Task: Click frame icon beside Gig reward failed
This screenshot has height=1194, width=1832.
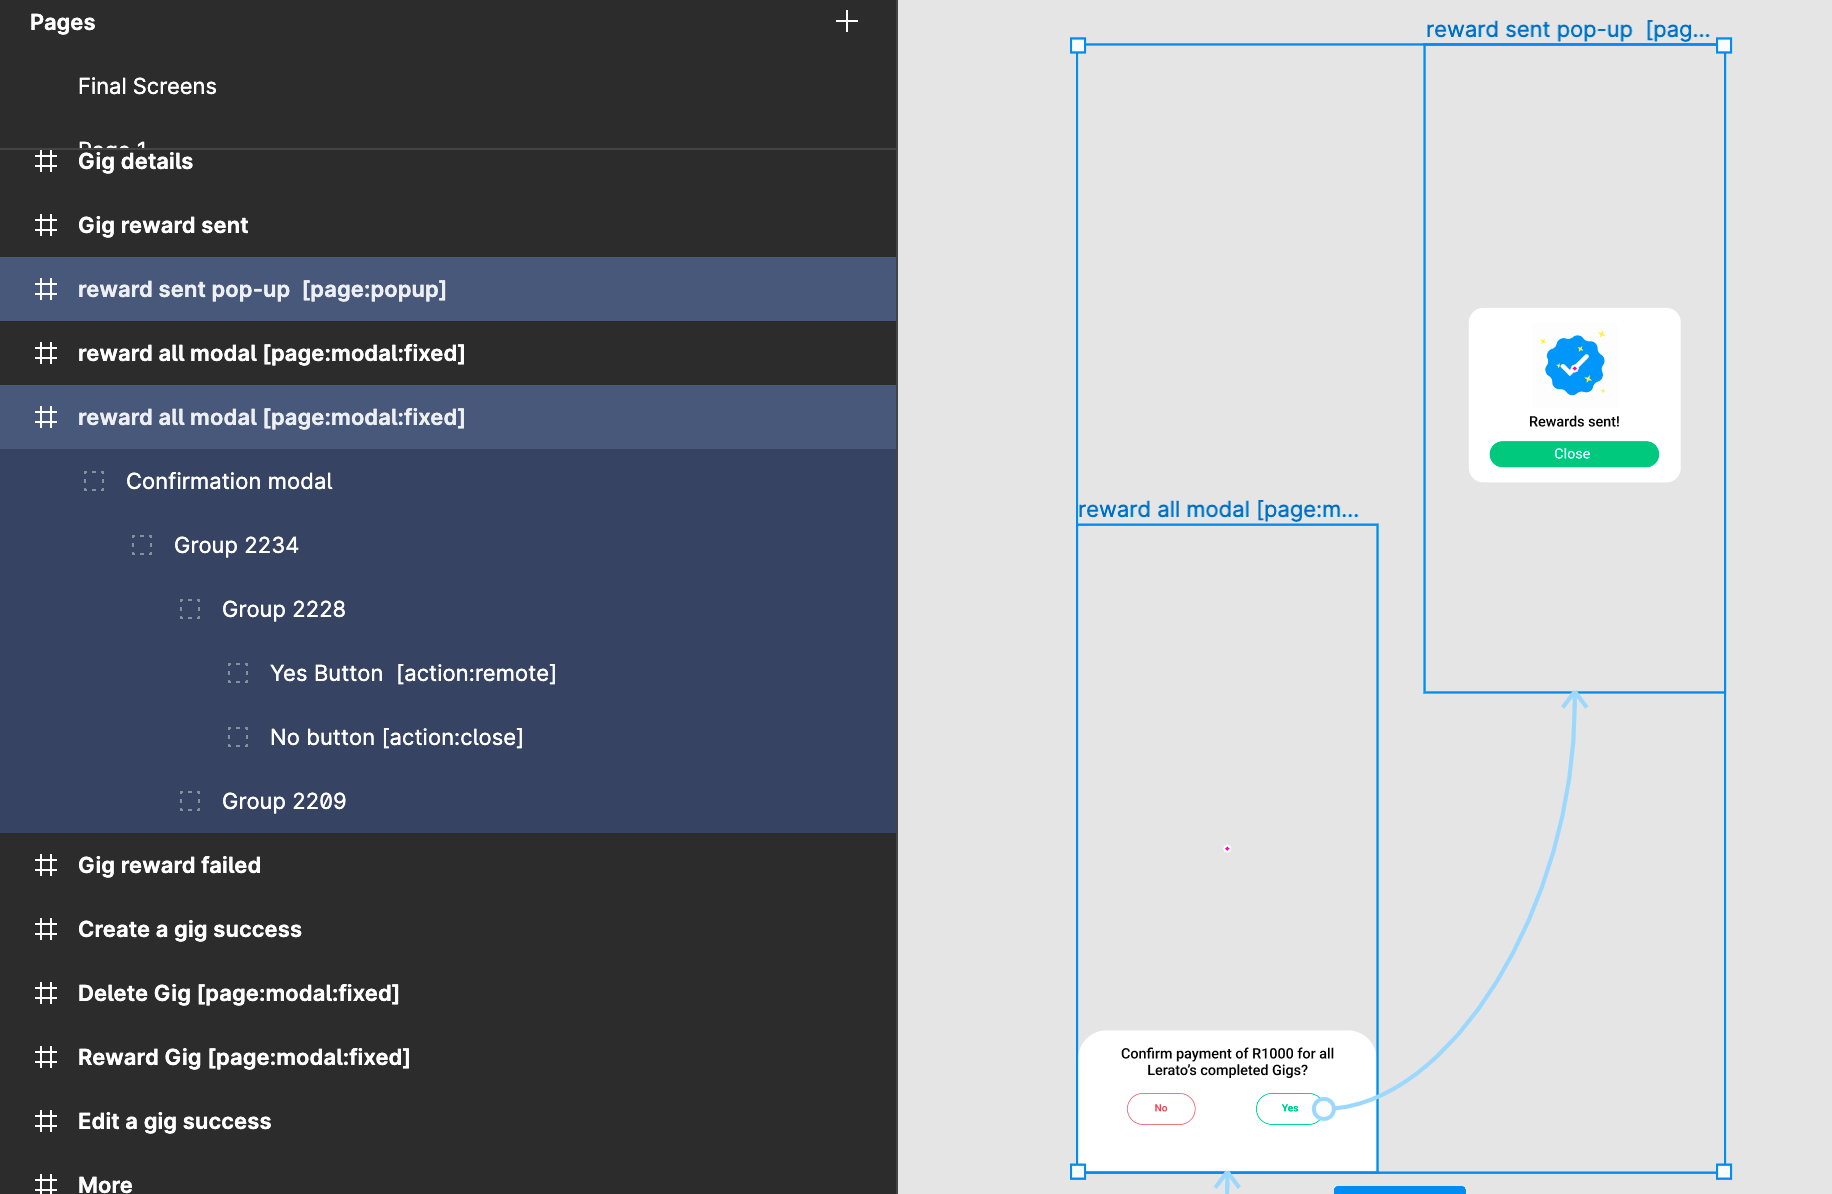Action: (46, 865)
